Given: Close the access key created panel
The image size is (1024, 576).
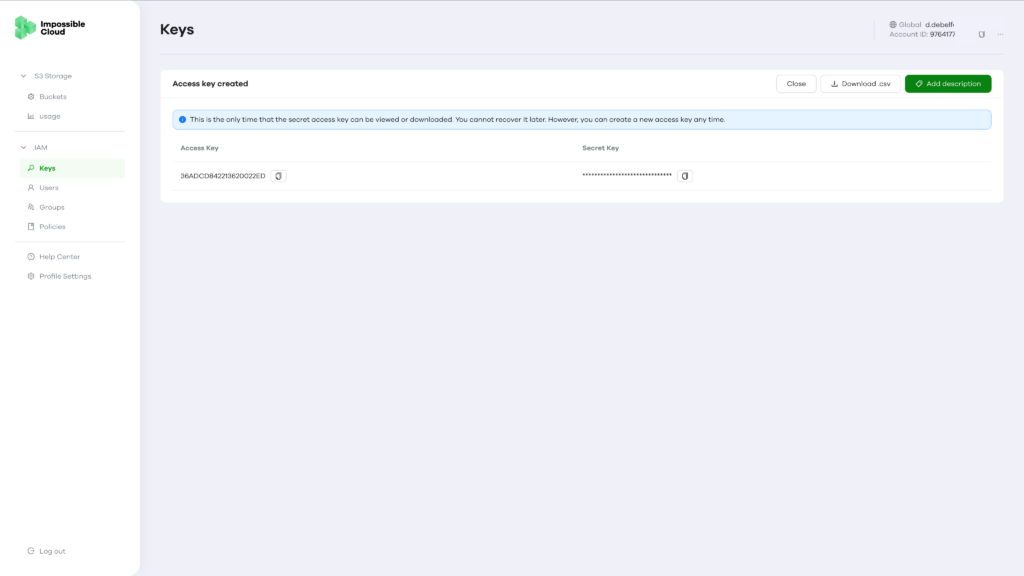Looking at the screenshot, I should pos(796,84).
